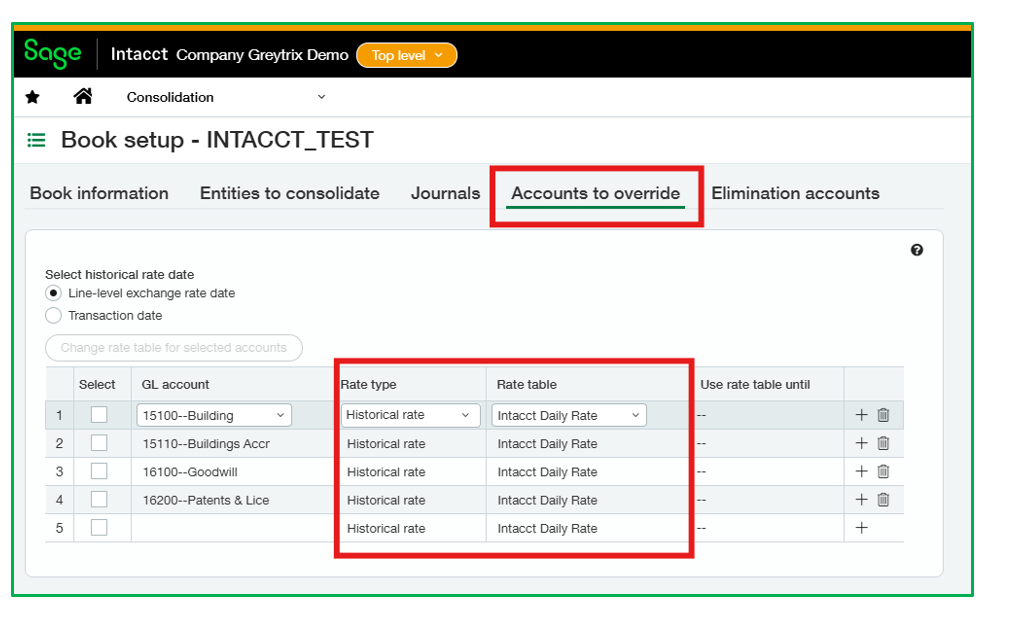Click Intacct Daily Rate in Buildings Accr row
1017x624 pixels.
tap(547, 444)
